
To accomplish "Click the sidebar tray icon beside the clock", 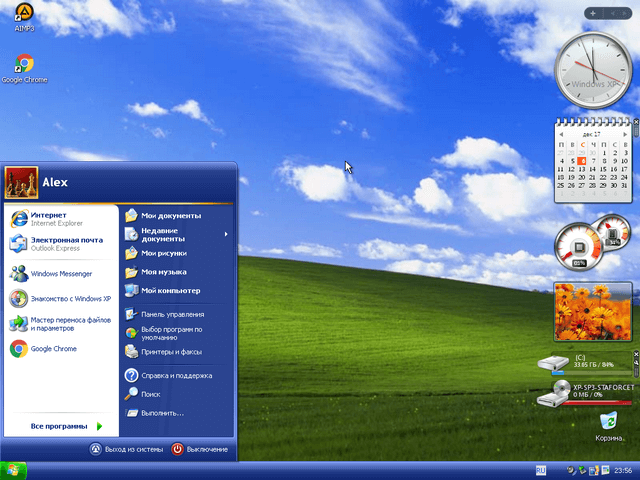I will click(605, 470).
